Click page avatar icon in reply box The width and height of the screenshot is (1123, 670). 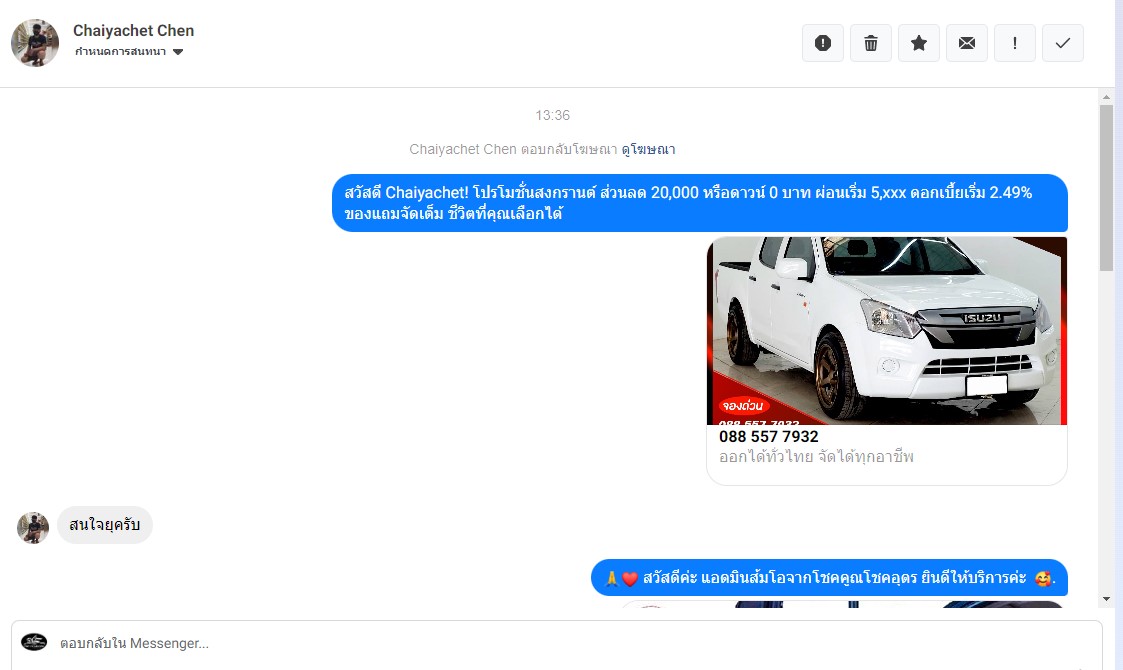tap(34, 642)
